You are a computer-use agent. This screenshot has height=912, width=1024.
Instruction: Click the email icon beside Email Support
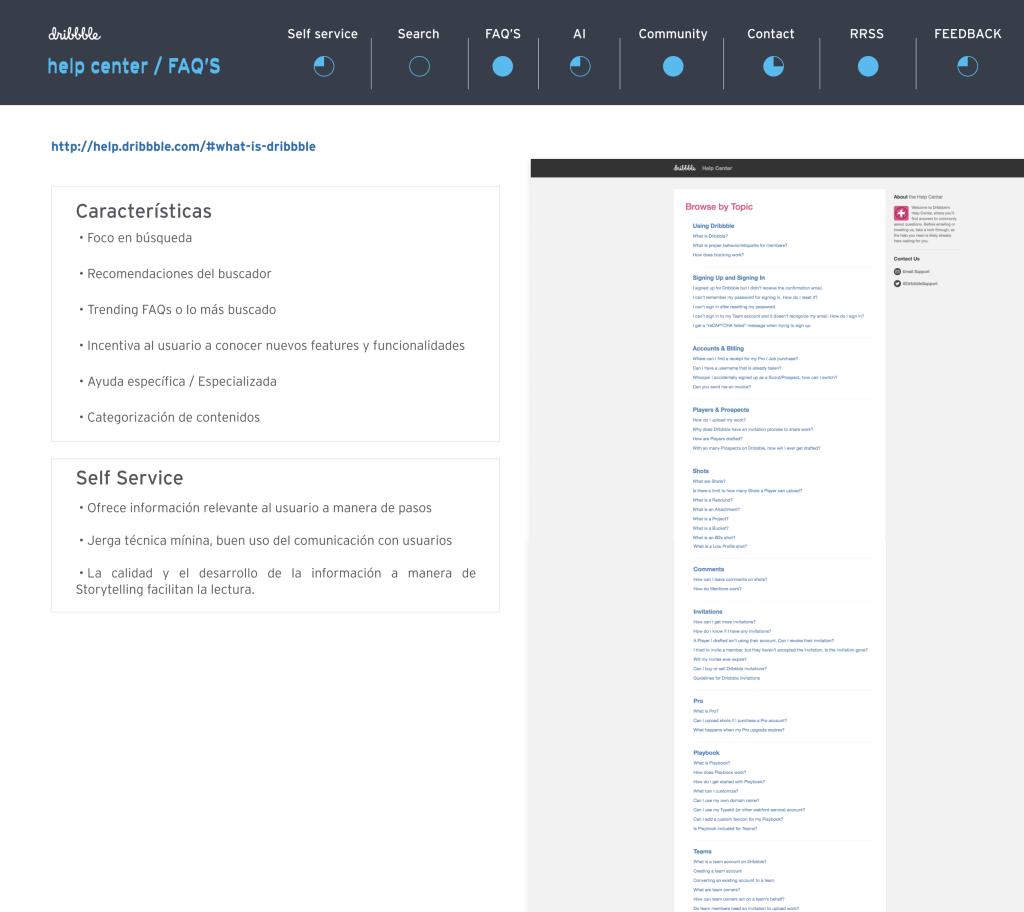click(x=897, y=271)
